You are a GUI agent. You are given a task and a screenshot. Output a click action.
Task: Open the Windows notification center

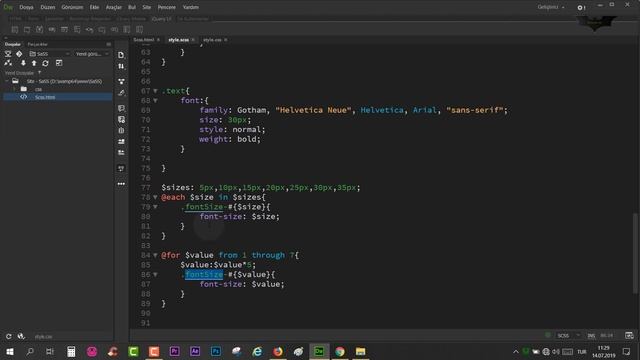point(627,351)
